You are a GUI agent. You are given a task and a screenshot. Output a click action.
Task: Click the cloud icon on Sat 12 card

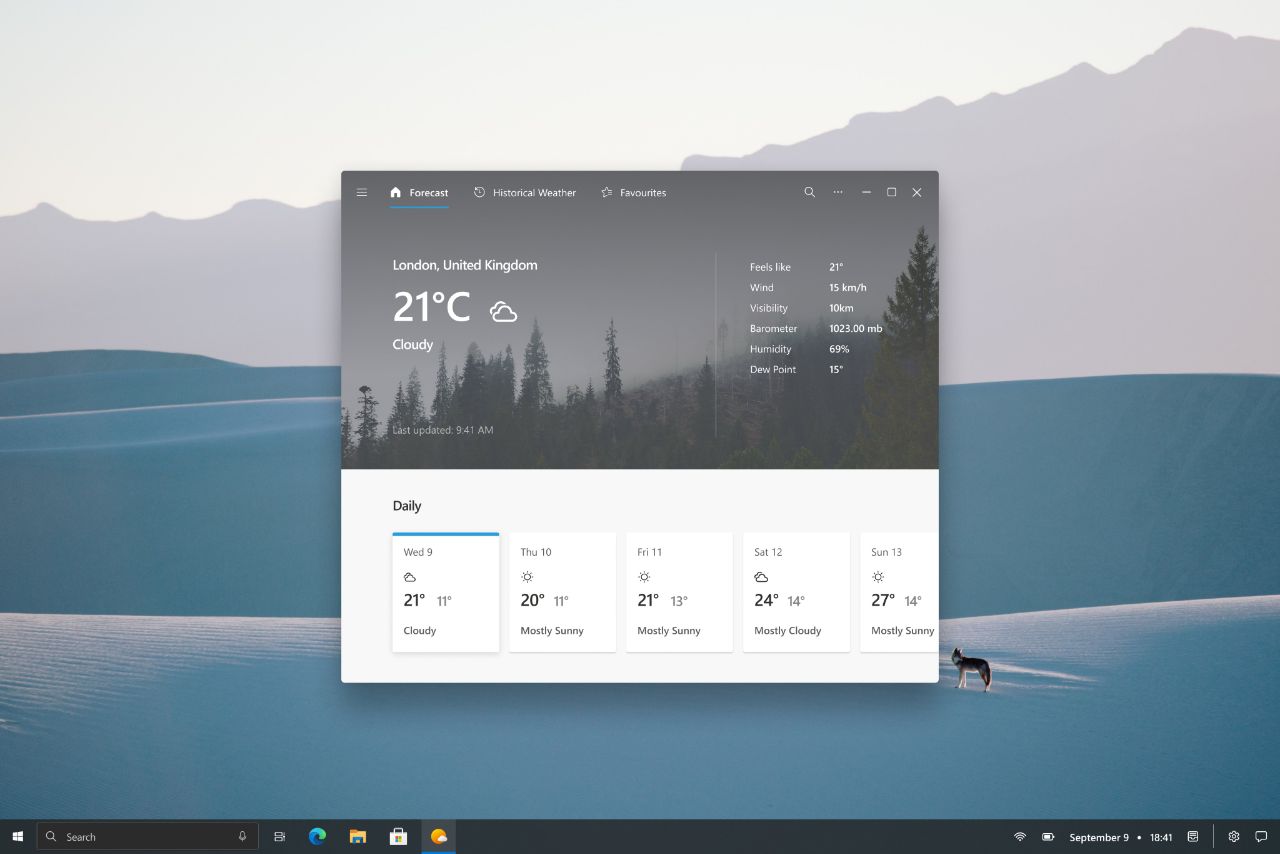[x=761, y=577]
